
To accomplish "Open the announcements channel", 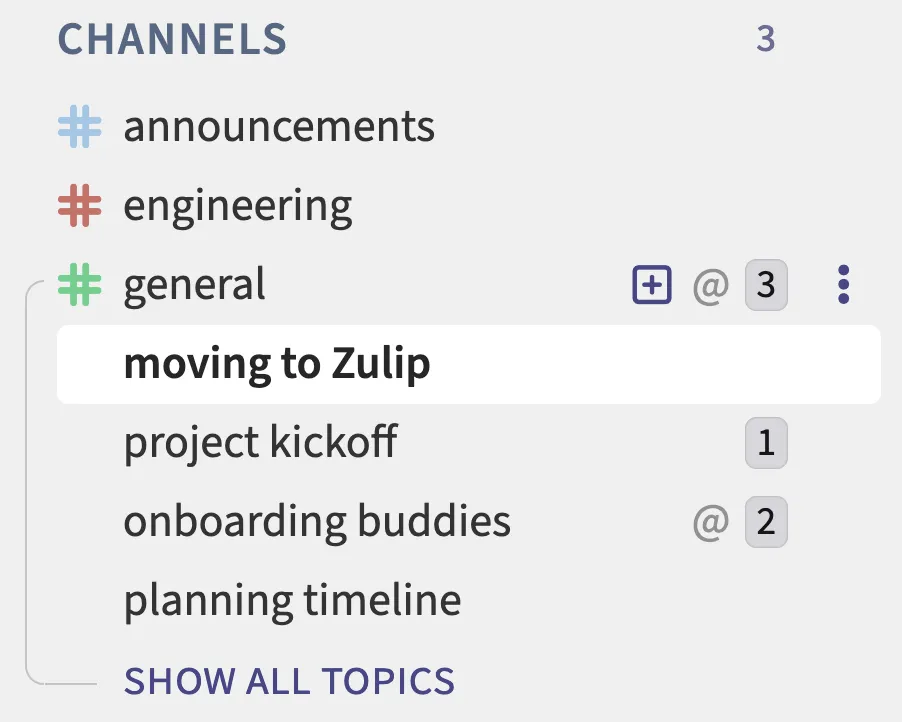I will 279,127.
